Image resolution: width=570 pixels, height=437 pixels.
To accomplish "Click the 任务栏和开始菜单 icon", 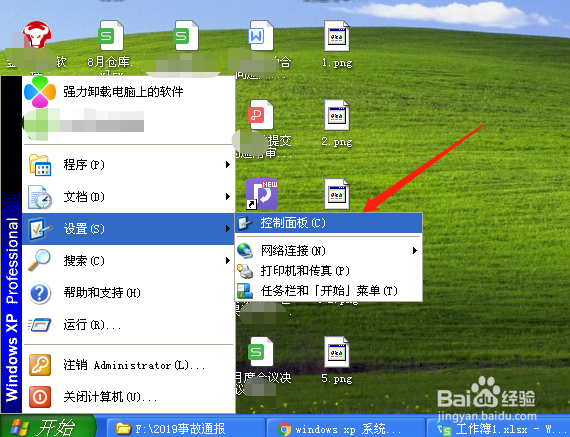I will (x=245, y=291).
